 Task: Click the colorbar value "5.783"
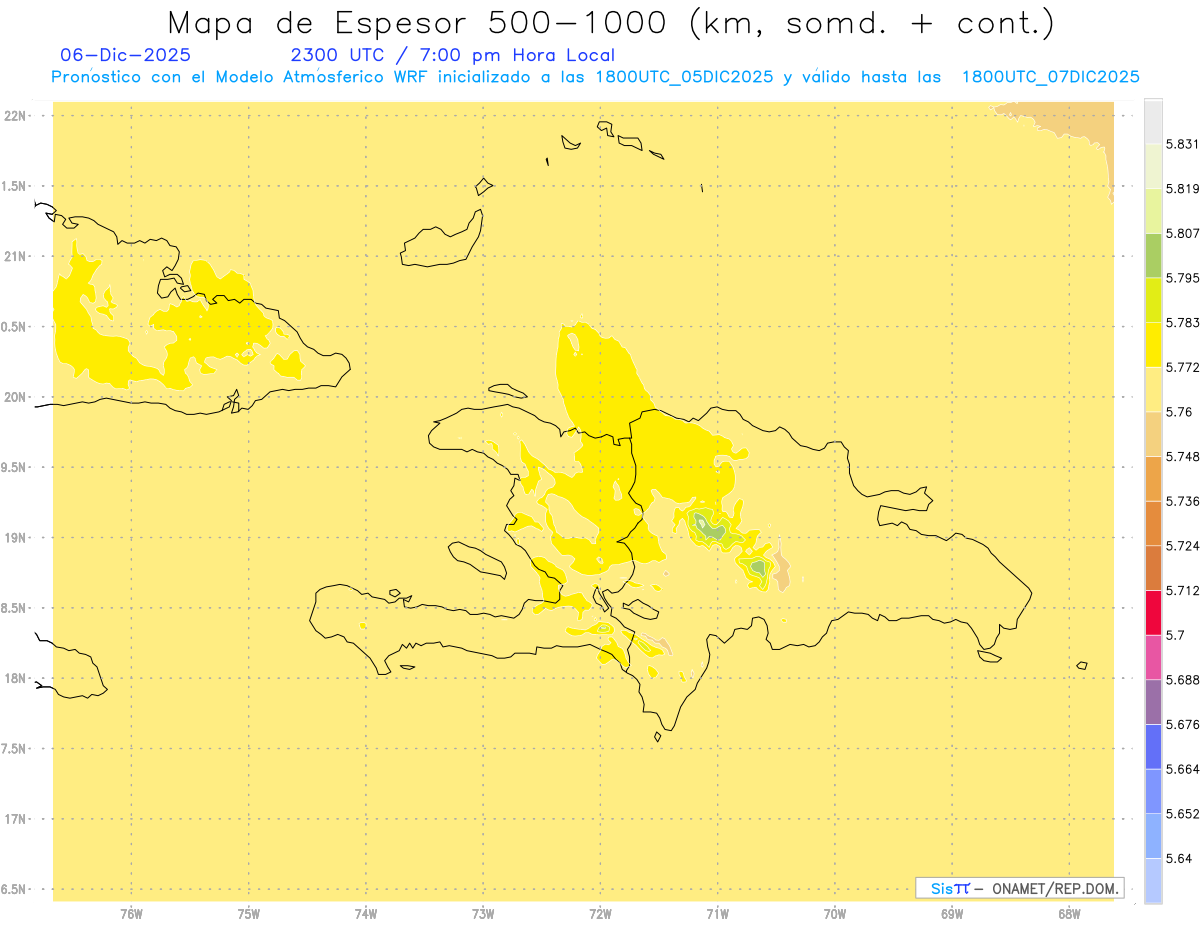tap(1182, 323)
